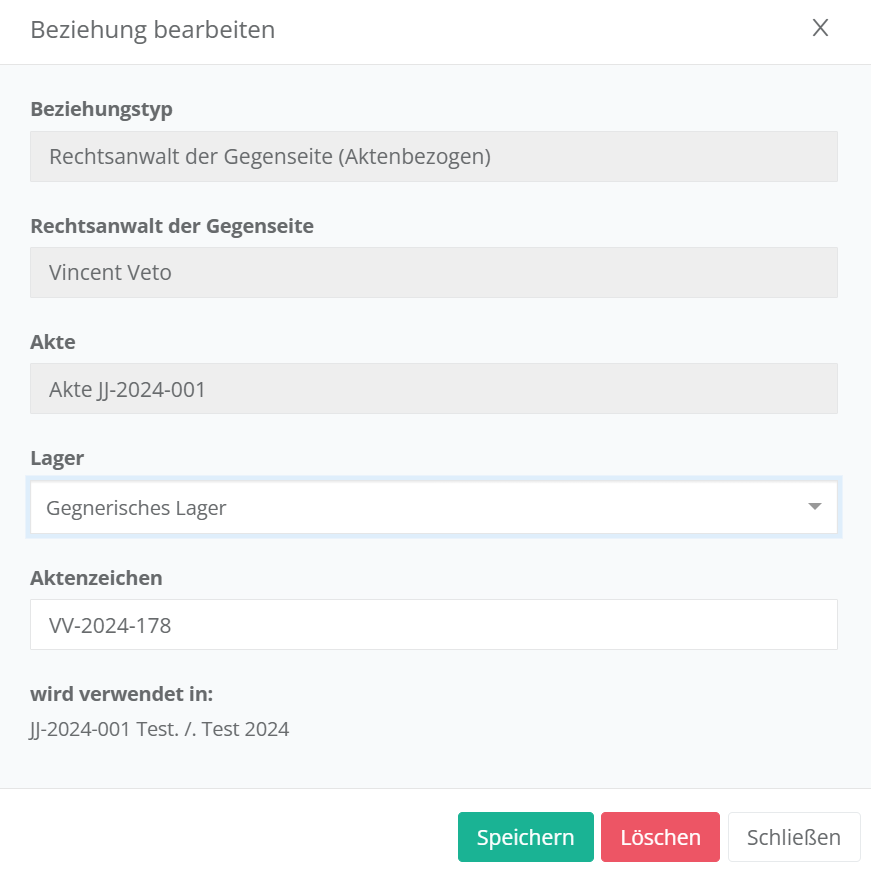Viewport: 871px width, 874px height.
Task: Select the JJ-2024-001 Test ./. Test 2024 entry
Action: coord(160,729)
